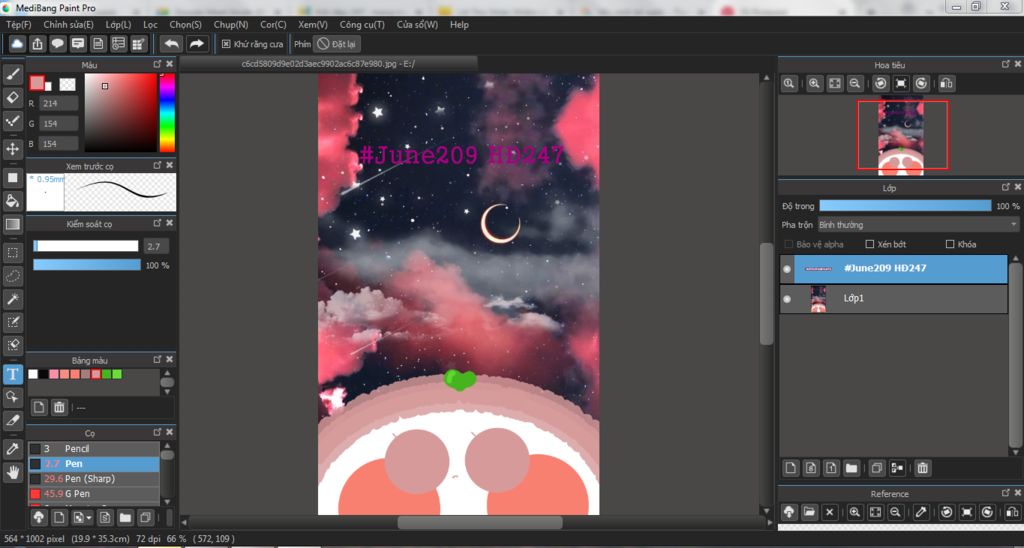Open the Lọc filter menu

pos(150,24)
